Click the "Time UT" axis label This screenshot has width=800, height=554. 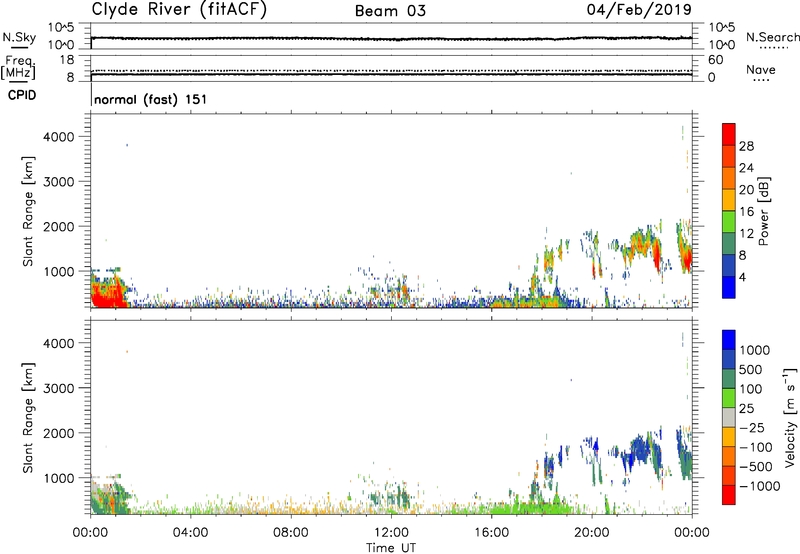[x=391, y=548]
